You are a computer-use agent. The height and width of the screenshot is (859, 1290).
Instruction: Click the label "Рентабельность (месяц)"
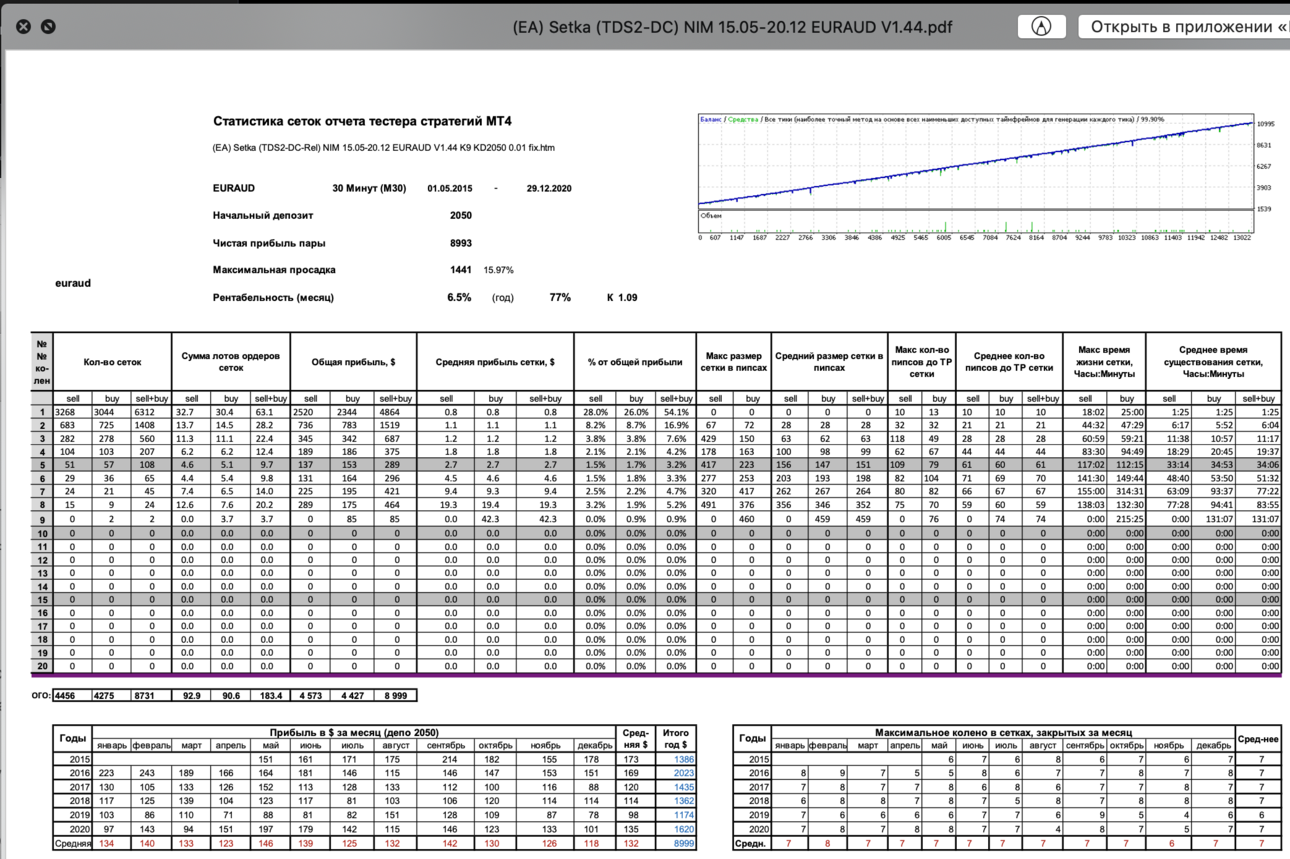(x=273, y=297)
